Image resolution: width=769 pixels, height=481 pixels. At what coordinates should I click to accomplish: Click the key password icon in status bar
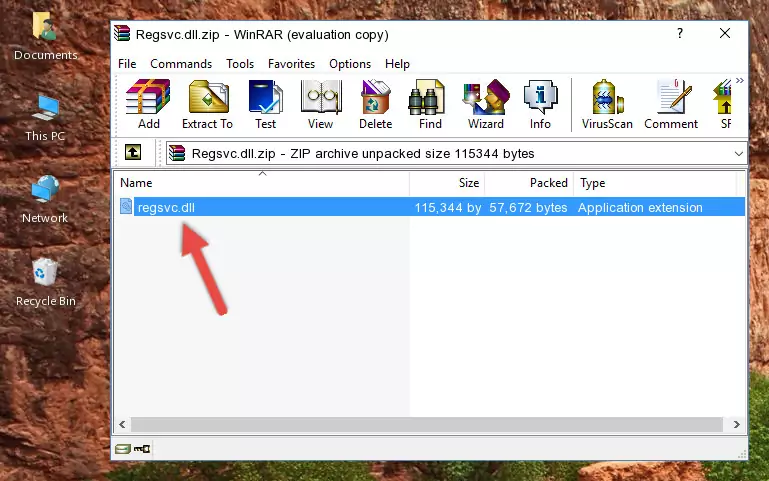click(x=142, y=449)
